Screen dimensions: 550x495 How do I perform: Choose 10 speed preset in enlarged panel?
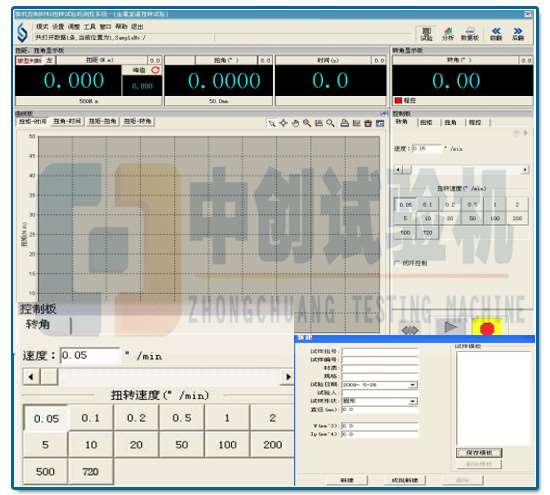tap(91, 444)
